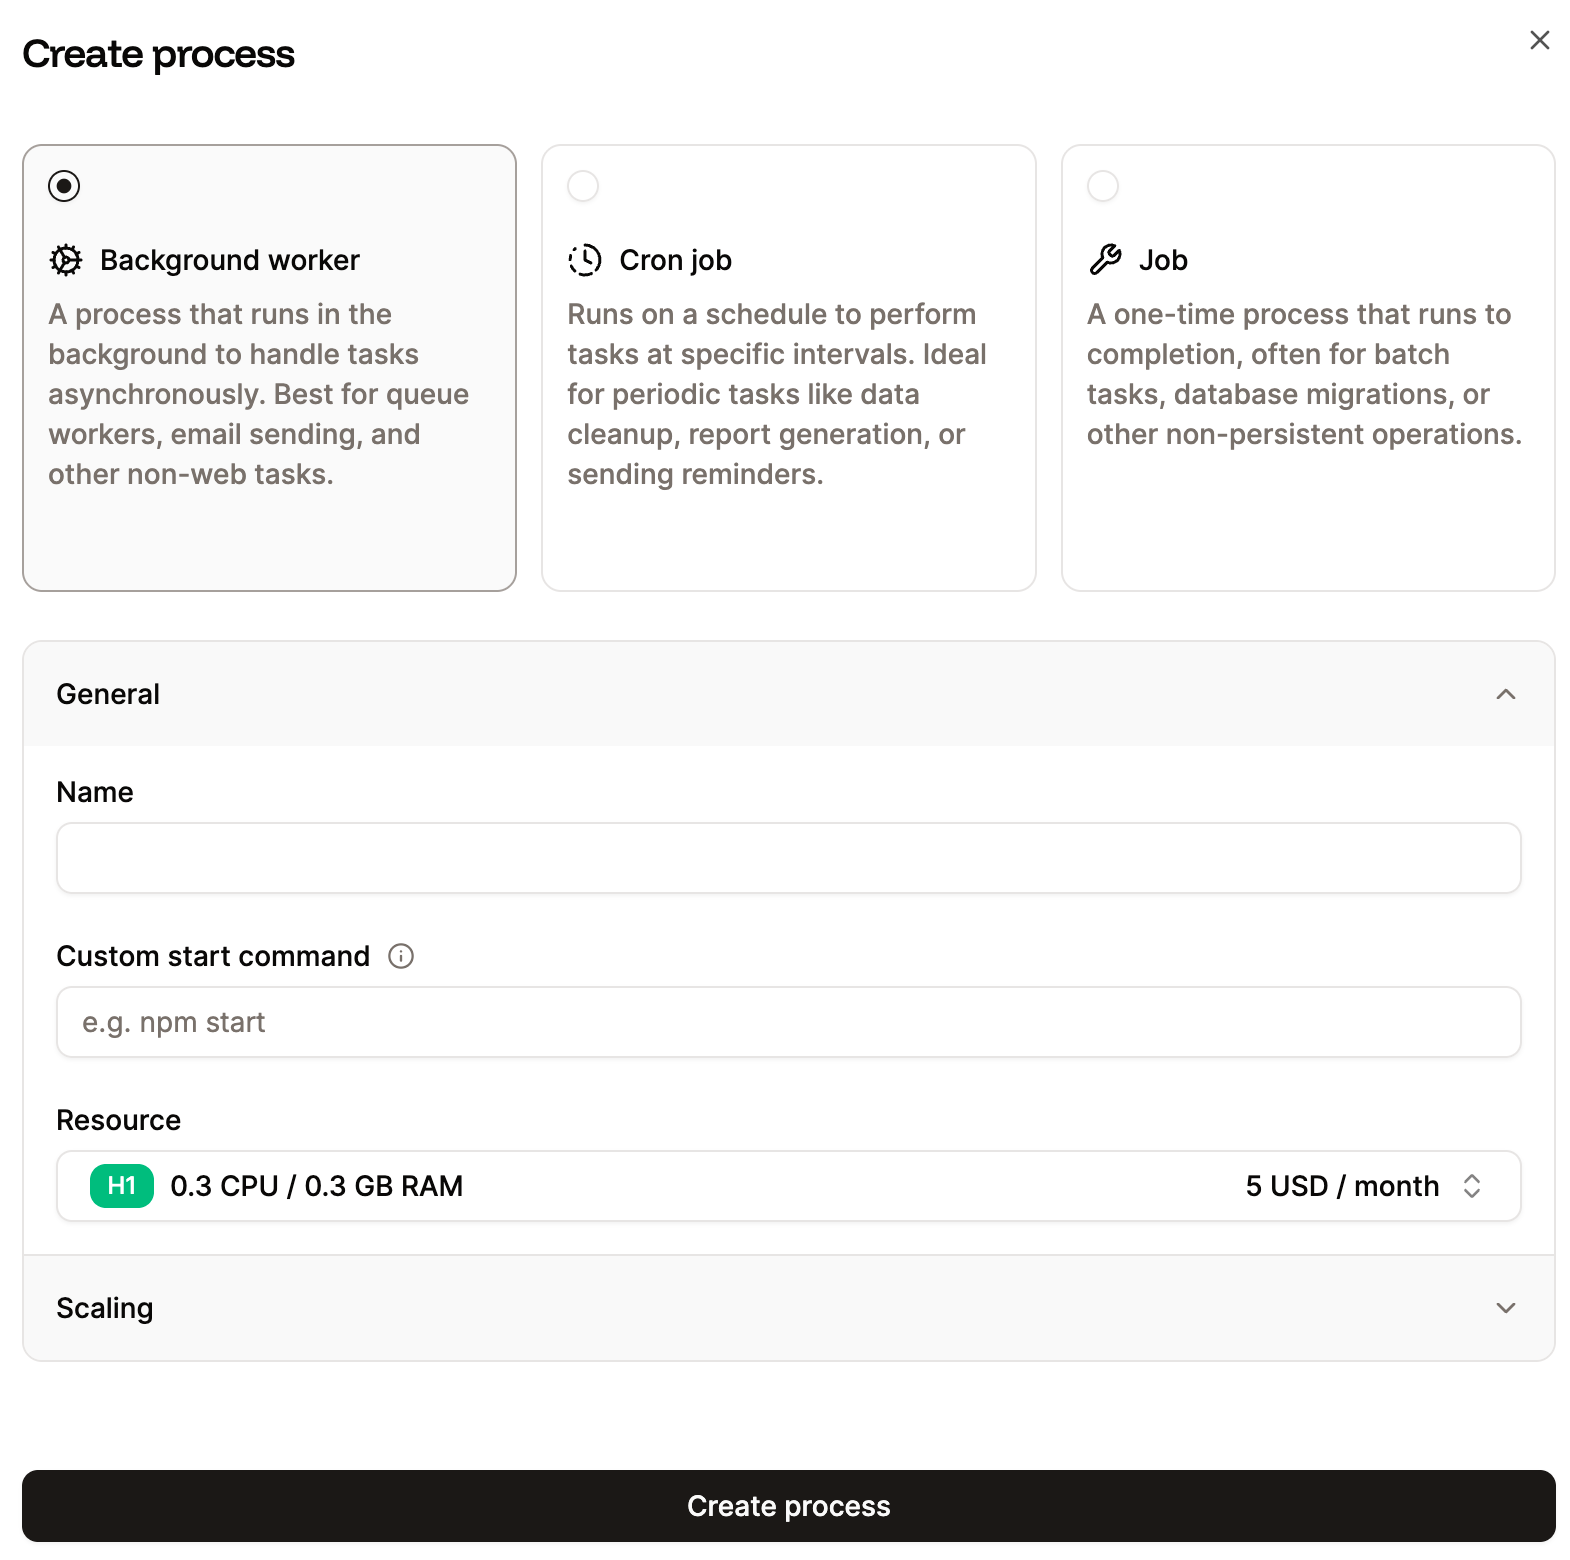Click the close X in the top right
Viewport: 1570px width, 1560px height.
(x=1538, y=40)
